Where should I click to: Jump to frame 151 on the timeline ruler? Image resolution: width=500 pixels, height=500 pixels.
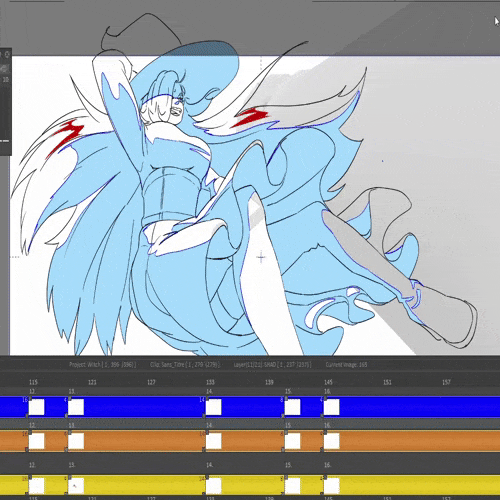coord(387,382)
